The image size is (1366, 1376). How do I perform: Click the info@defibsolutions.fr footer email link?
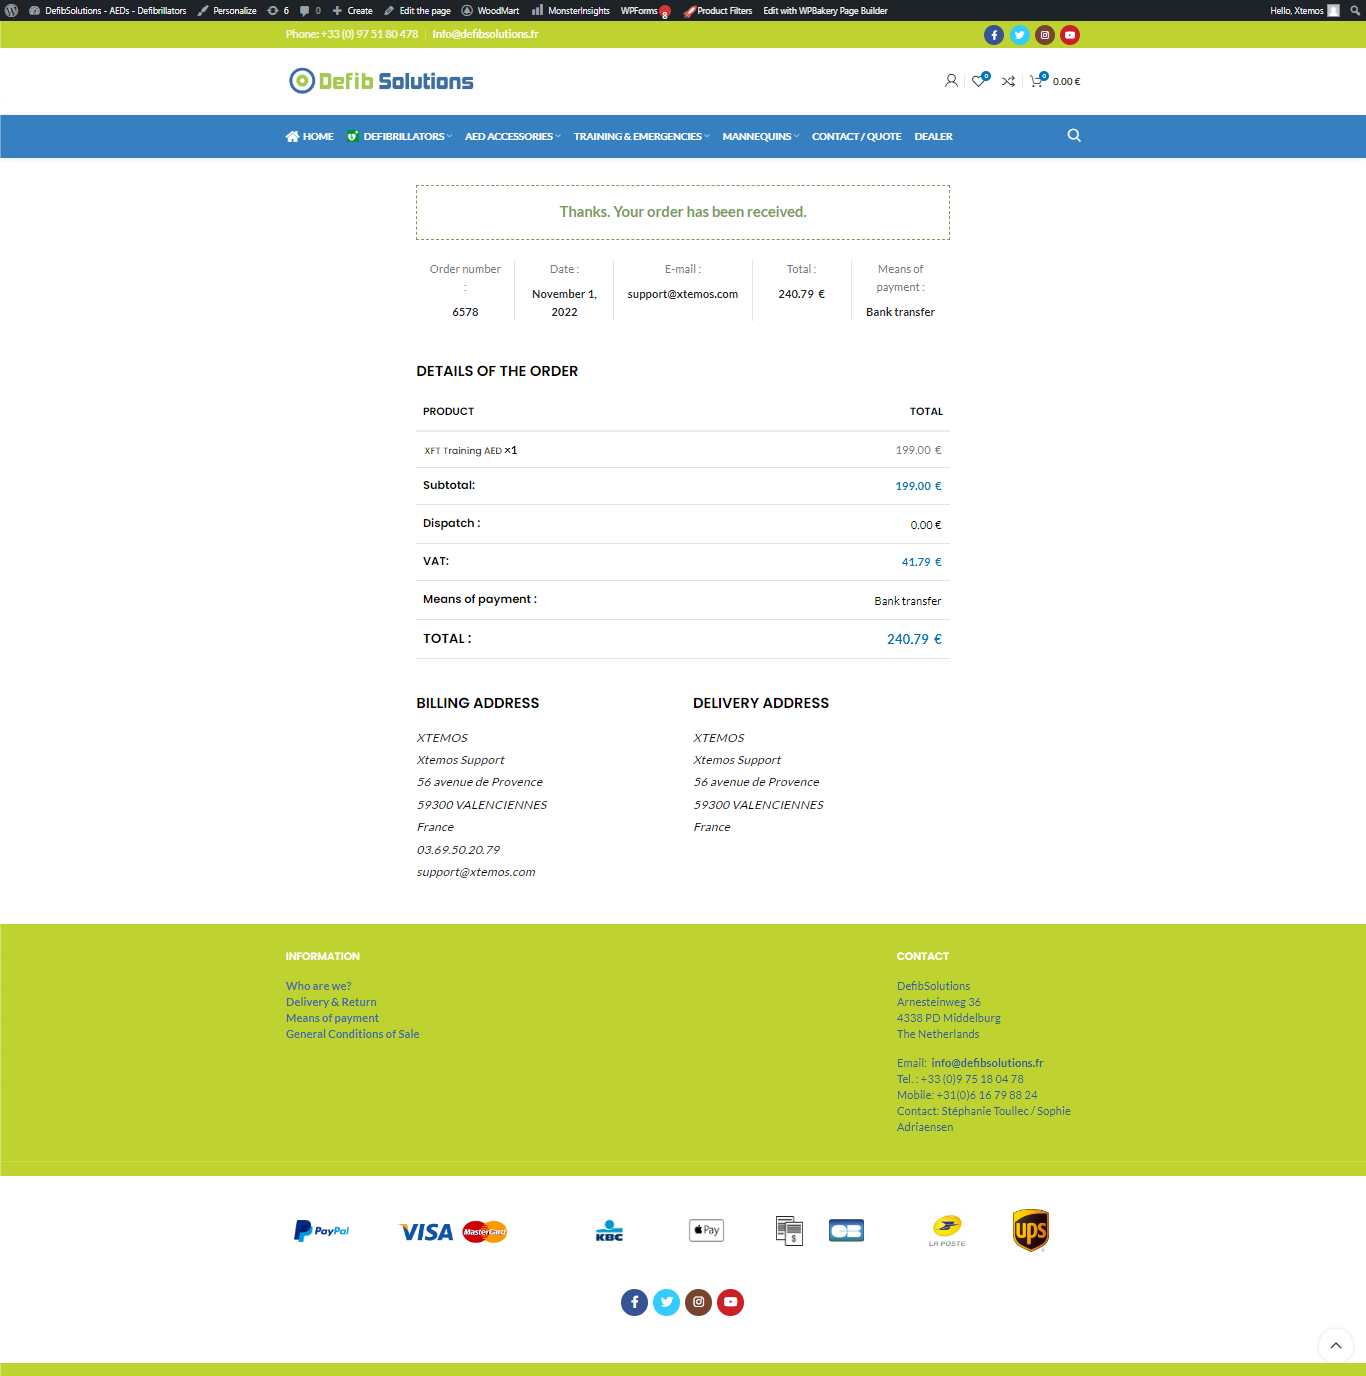tap(987, 1063)
